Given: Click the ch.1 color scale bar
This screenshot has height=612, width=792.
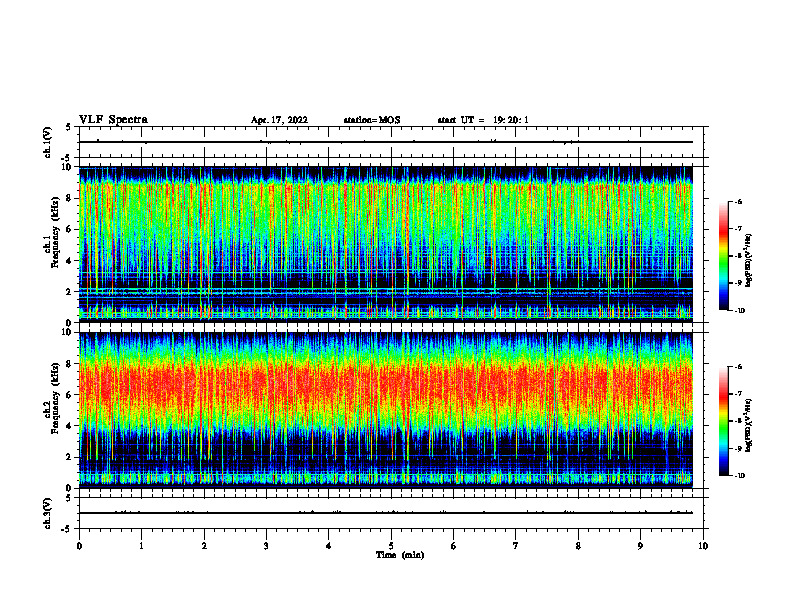Looking at the screenshot, I should 724,256.
